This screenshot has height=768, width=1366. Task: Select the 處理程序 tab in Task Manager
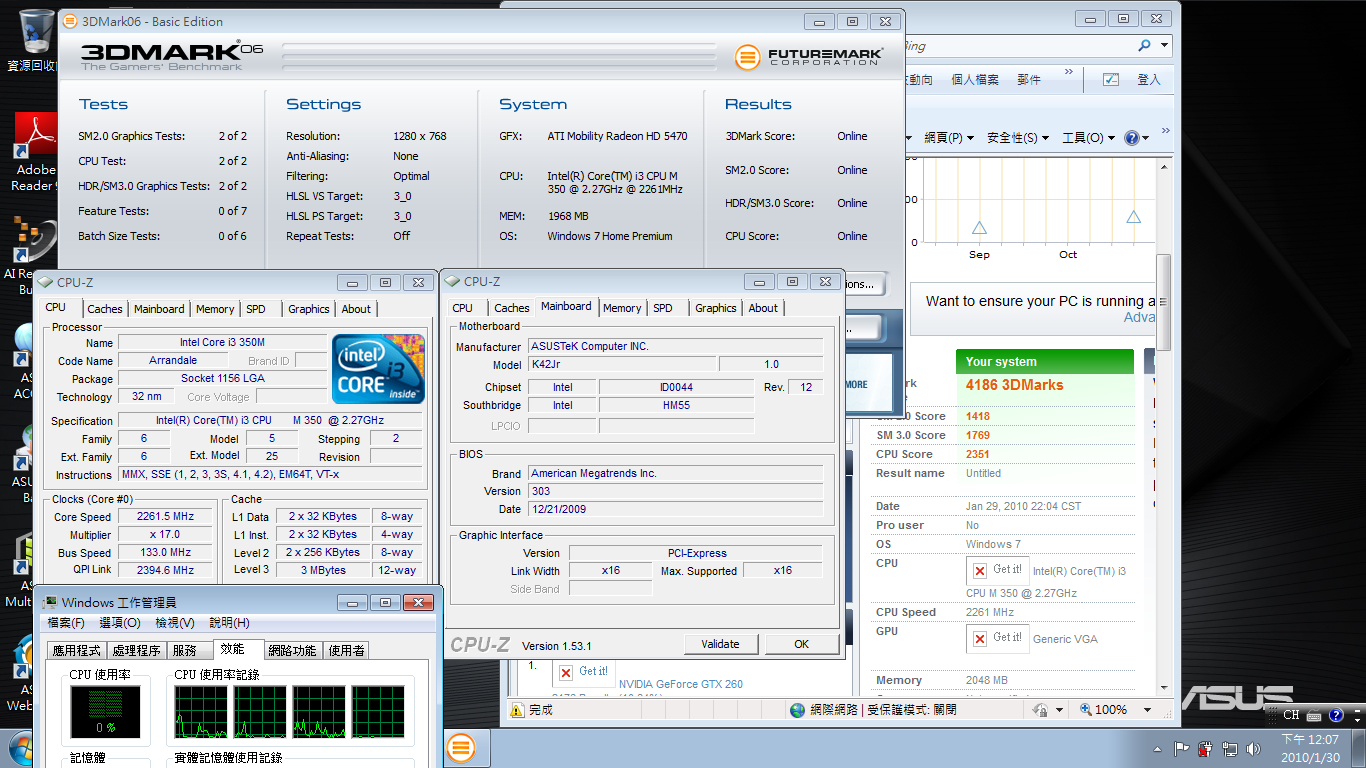(x=136, y=650)
